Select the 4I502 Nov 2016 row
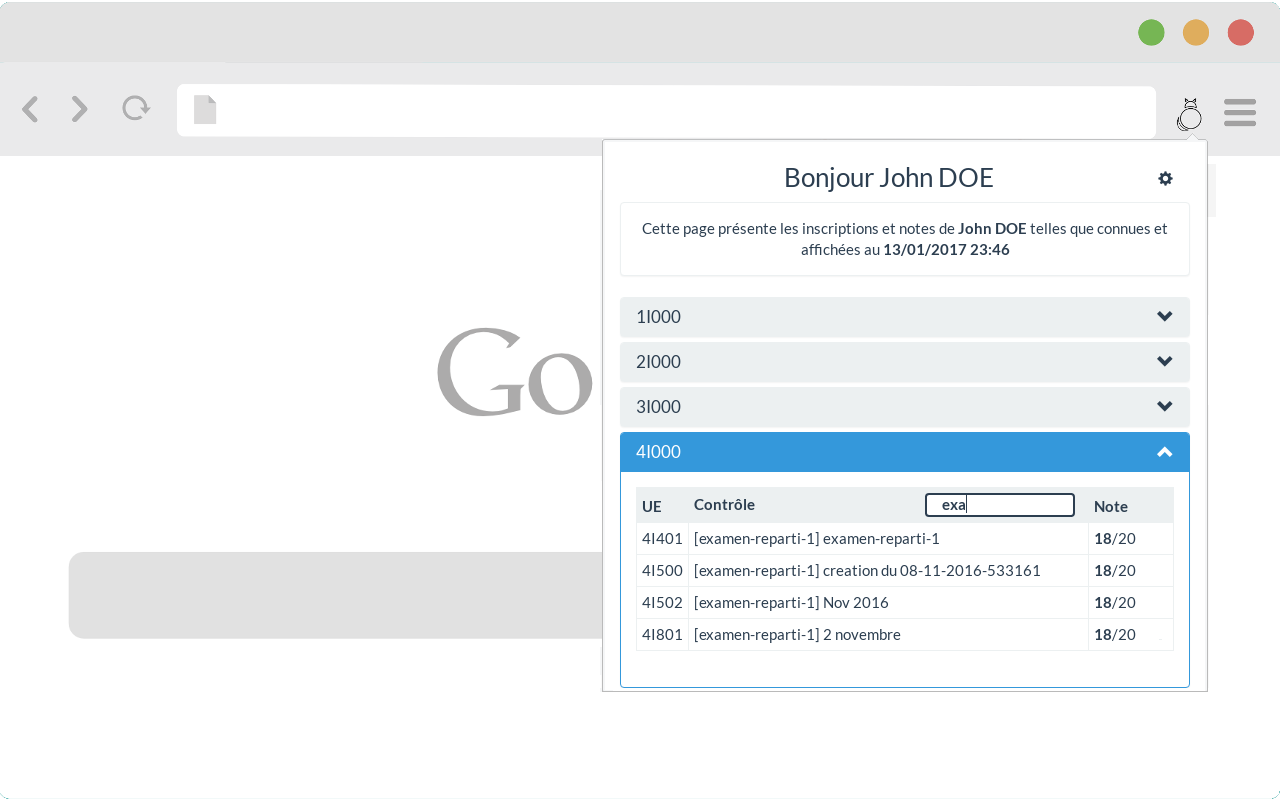 coord(905,603)
